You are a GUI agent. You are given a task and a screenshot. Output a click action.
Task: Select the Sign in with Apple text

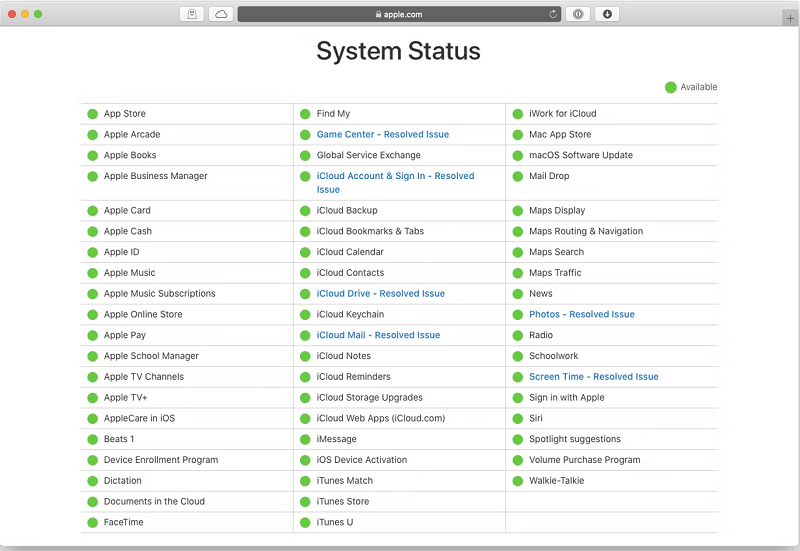coord(566,397)
